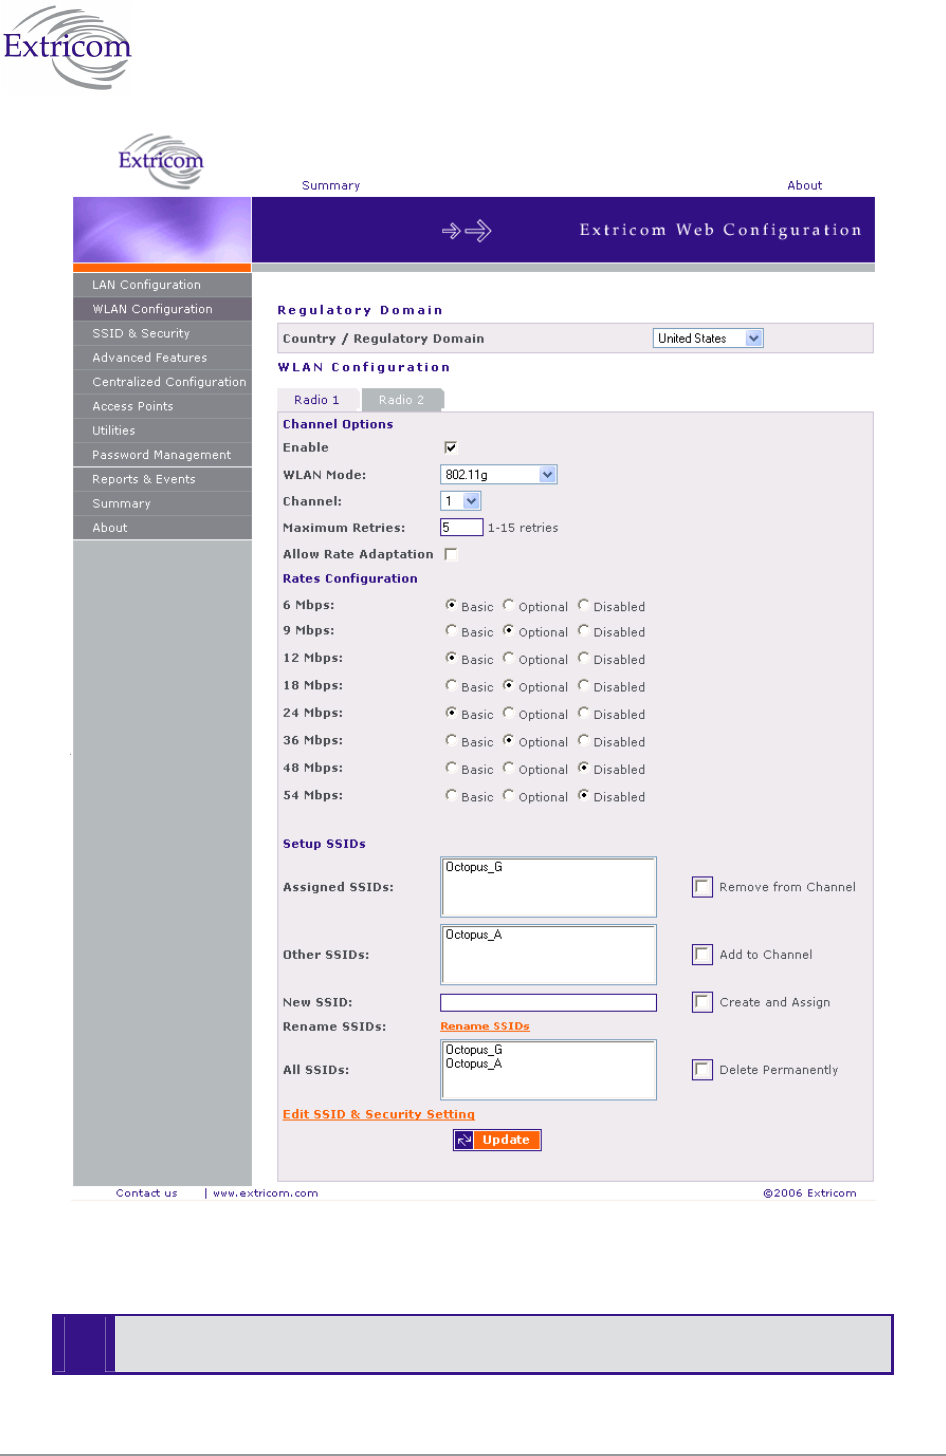
Task: Open the Rename SSIDs link
Action: coord(485,1027)
